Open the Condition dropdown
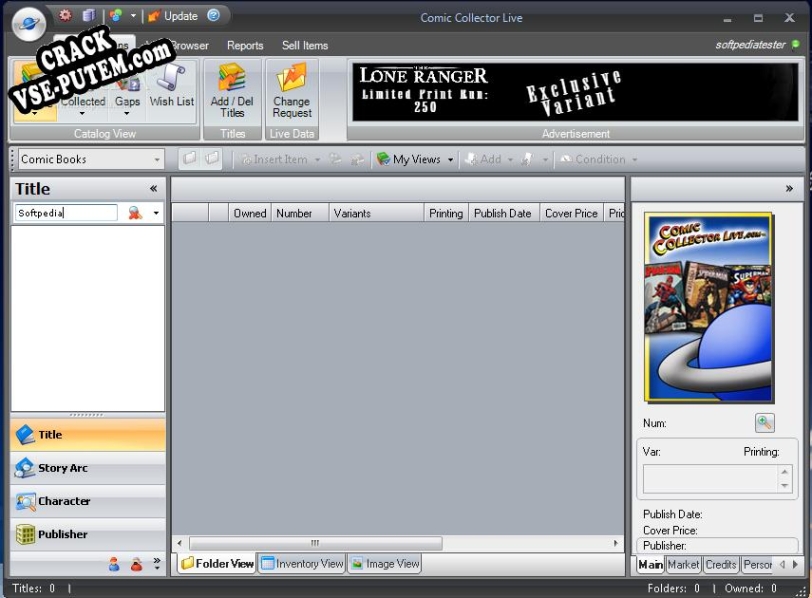The width and height of the screenshot is (812, 598). (x=599, y=159)
